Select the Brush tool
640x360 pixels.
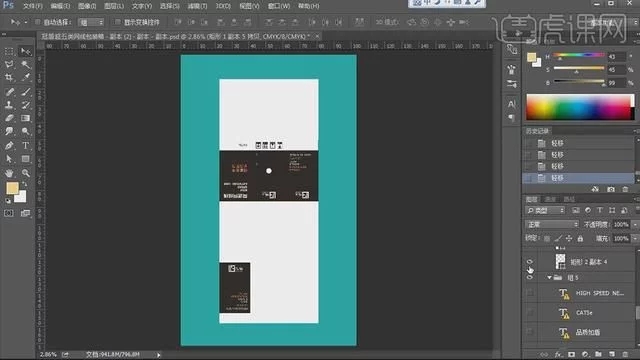coord(25,92)
